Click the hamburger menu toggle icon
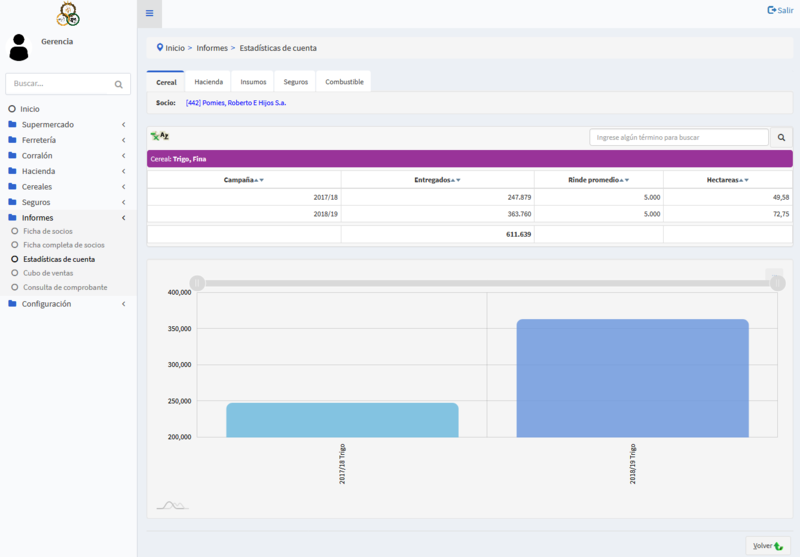Image resolution: width=800 pixels, height=557 pixels. (x=149, y=13)
